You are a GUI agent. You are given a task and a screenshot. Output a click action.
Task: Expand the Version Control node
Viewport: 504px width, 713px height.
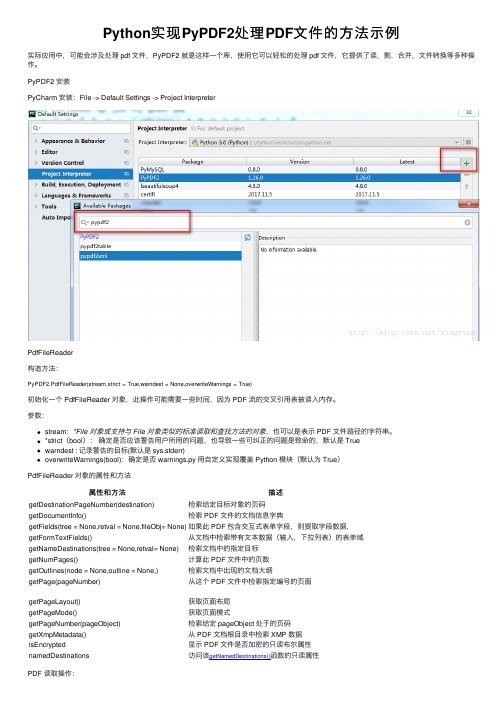(36, 163)
